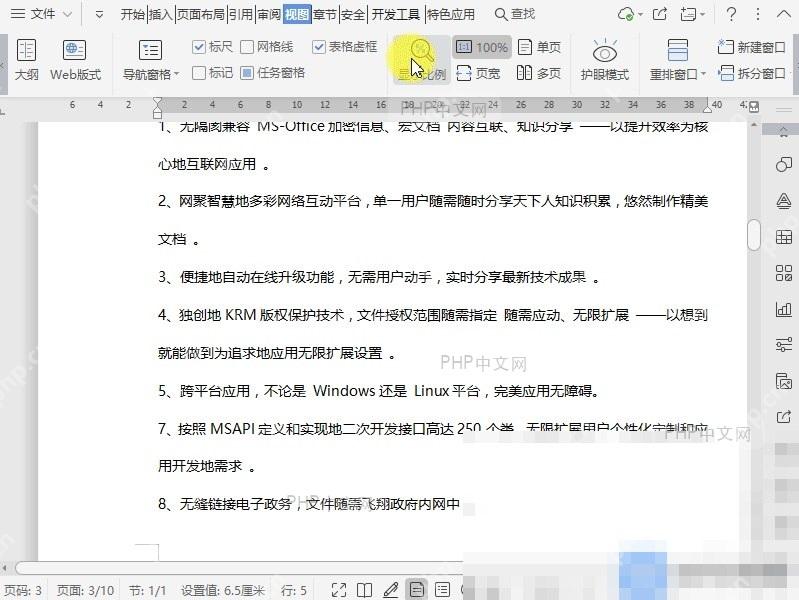Viewport: 799px width, 600px height.
Task: Click the 查找 search button
Action: tap(515, 14)
